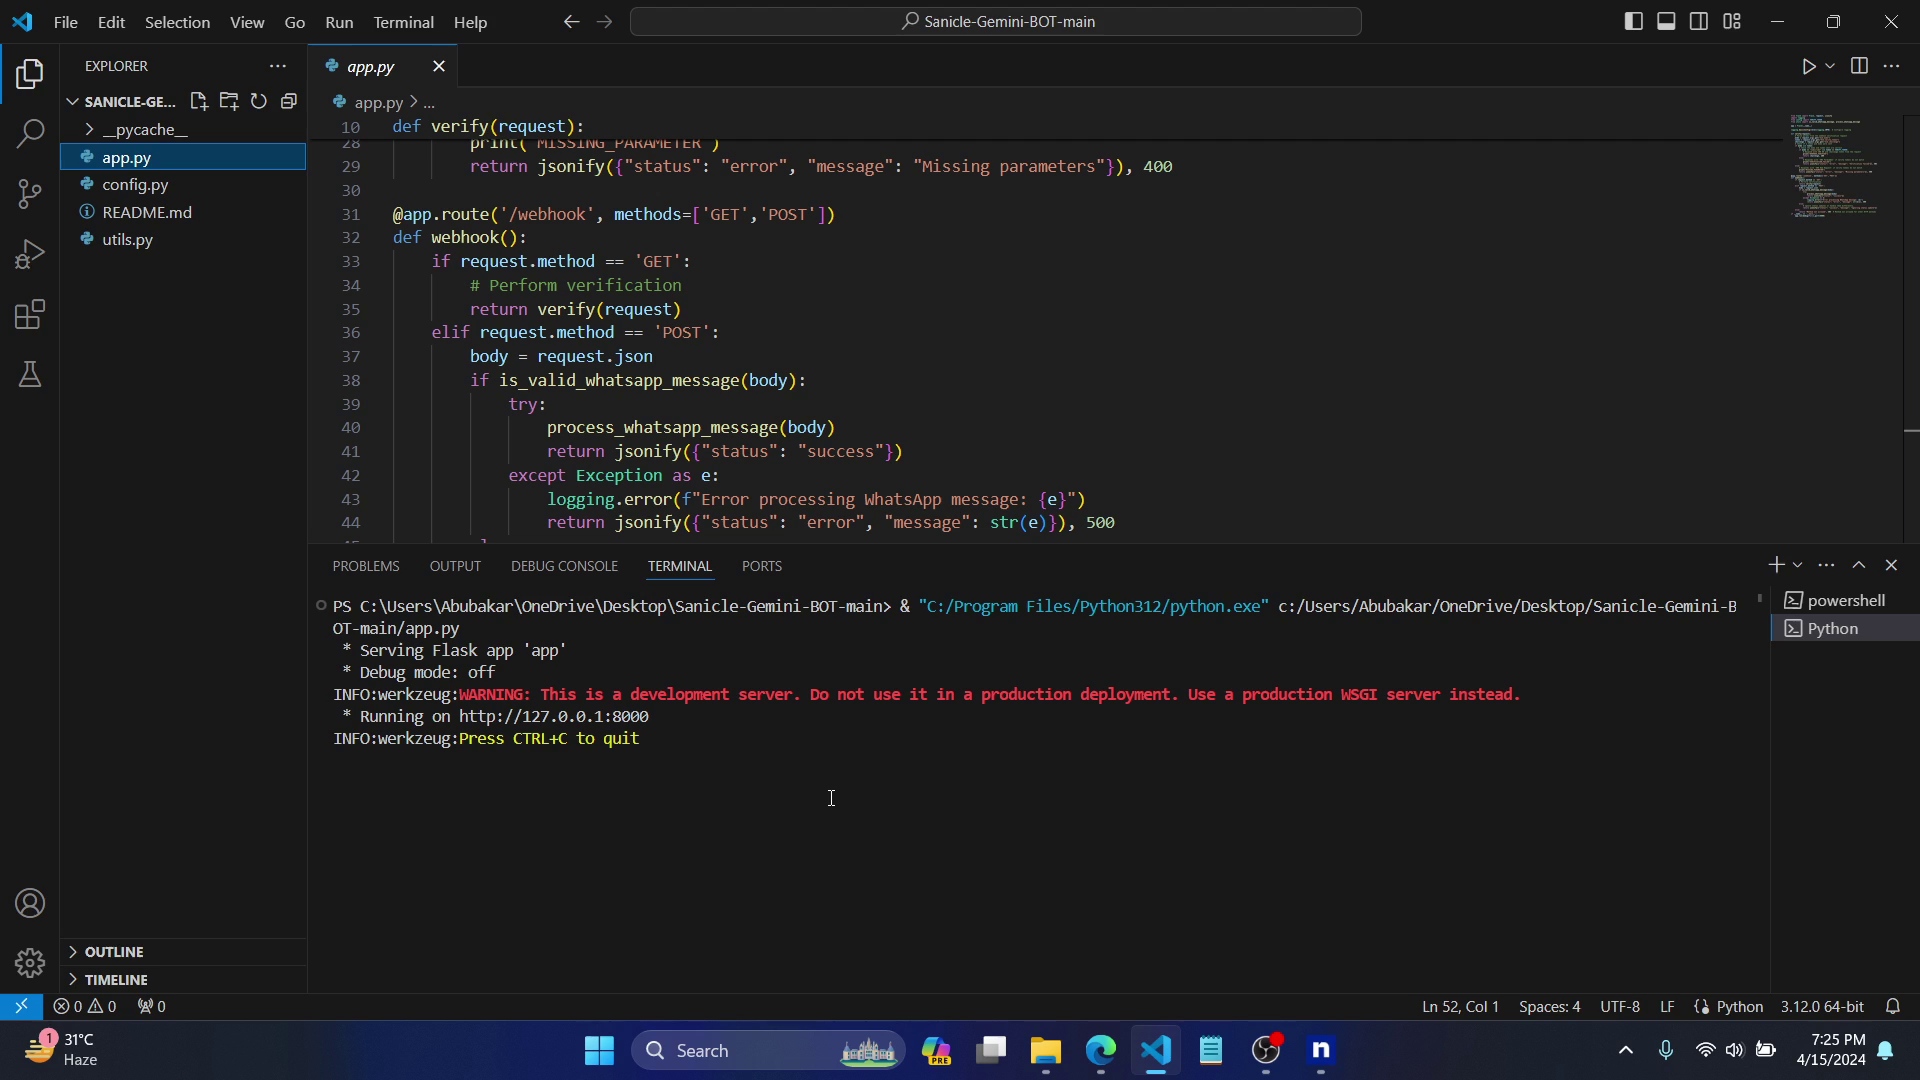Open the Terminal menu
The width and height of the screenshot is (1920, 1080).
click(x=403, y=21)
